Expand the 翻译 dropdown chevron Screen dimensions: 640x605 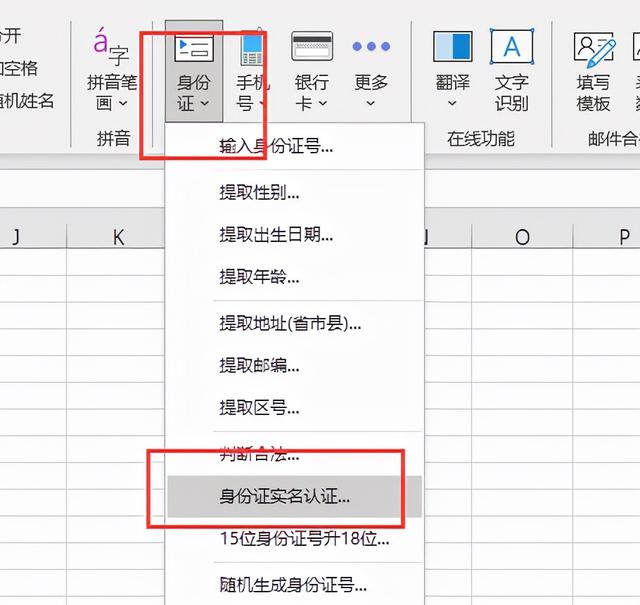[x=452, y=103]
